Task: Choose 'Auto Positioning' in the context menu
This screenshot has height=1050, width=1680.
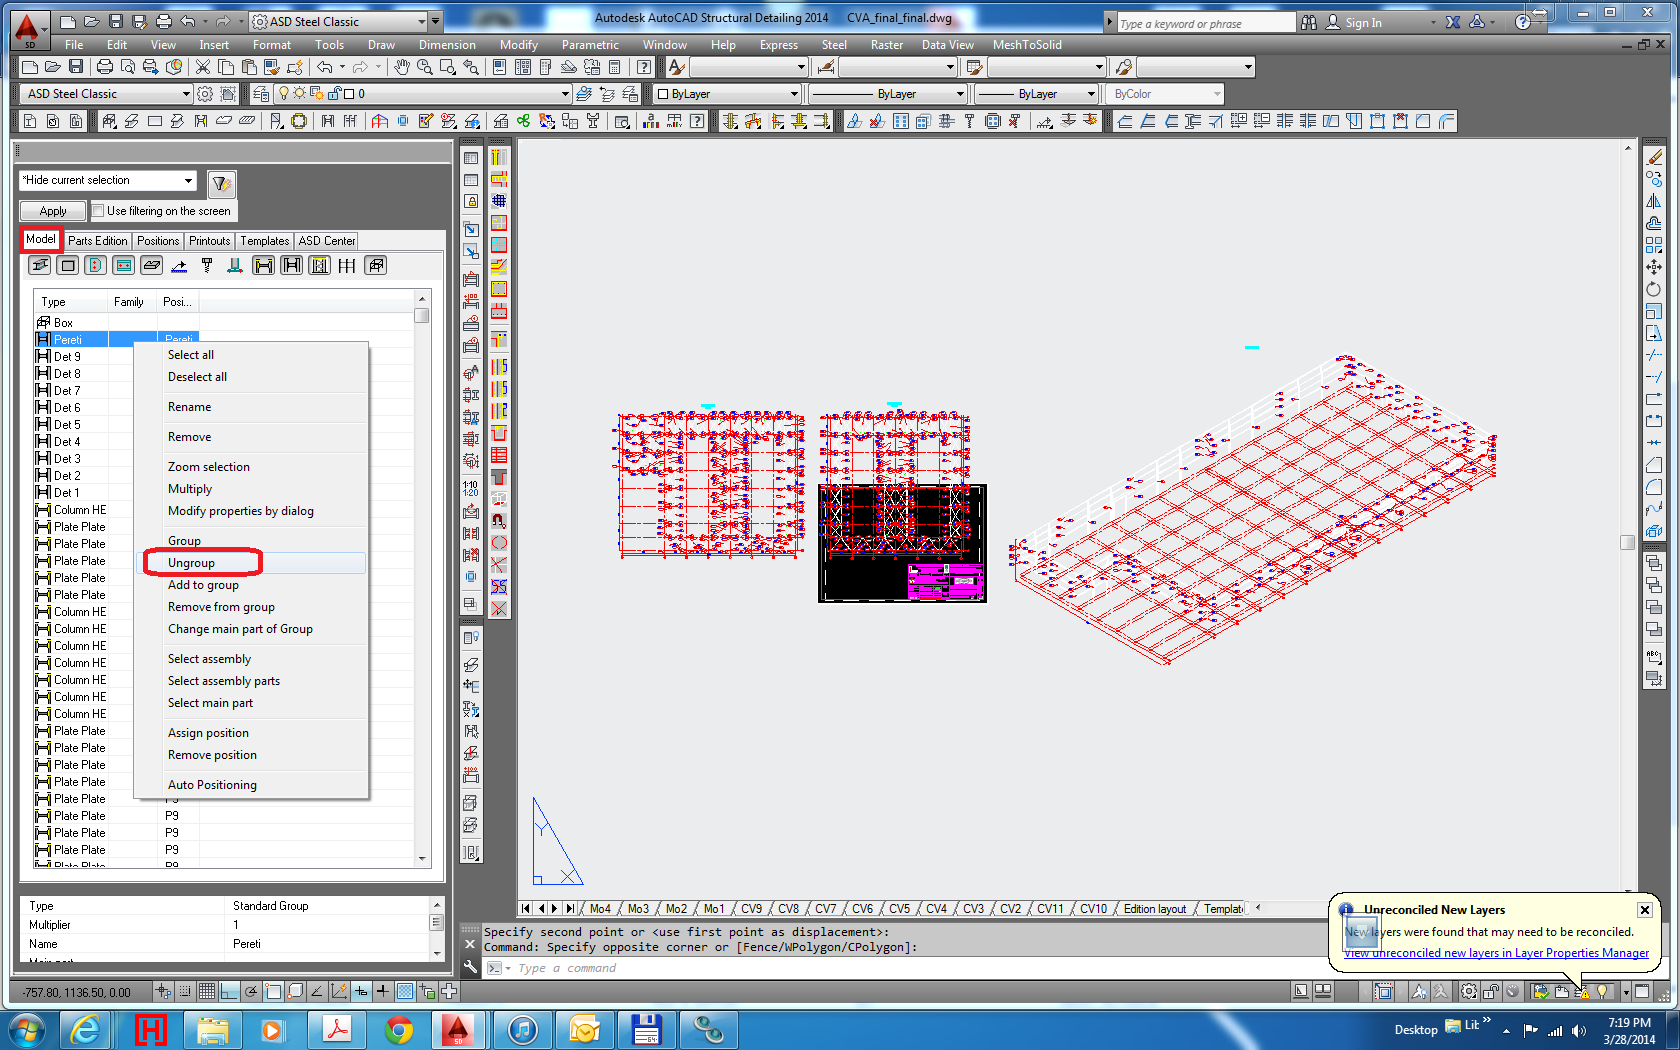Action: 250,785
